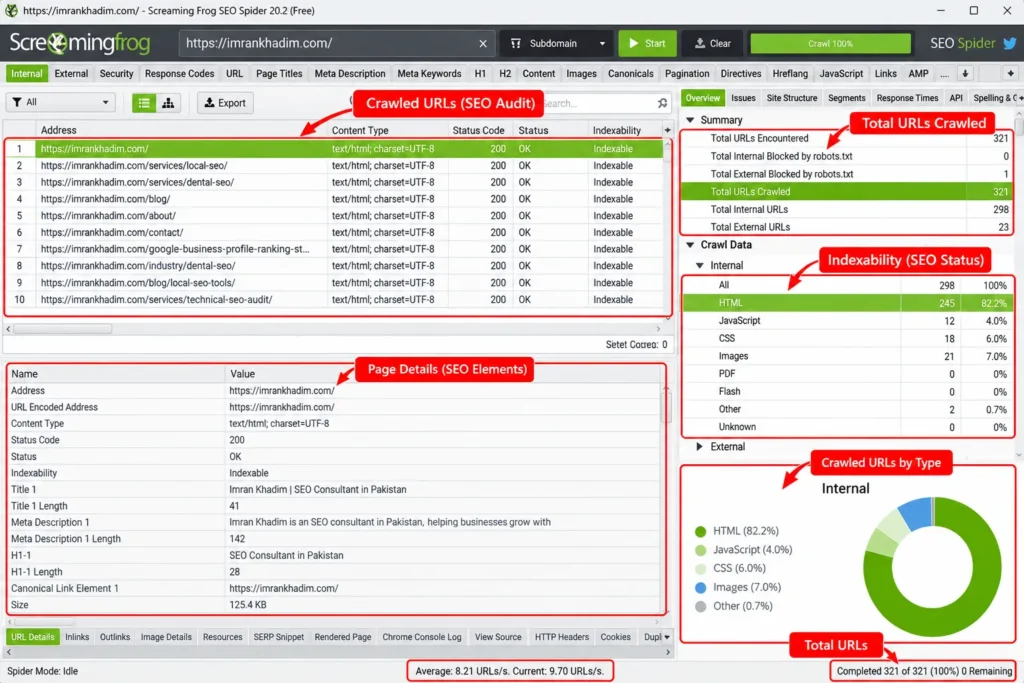This screenshot has width=1024, height=683.
Task: Select the HTML row under Internal
Action: [847, 303]
